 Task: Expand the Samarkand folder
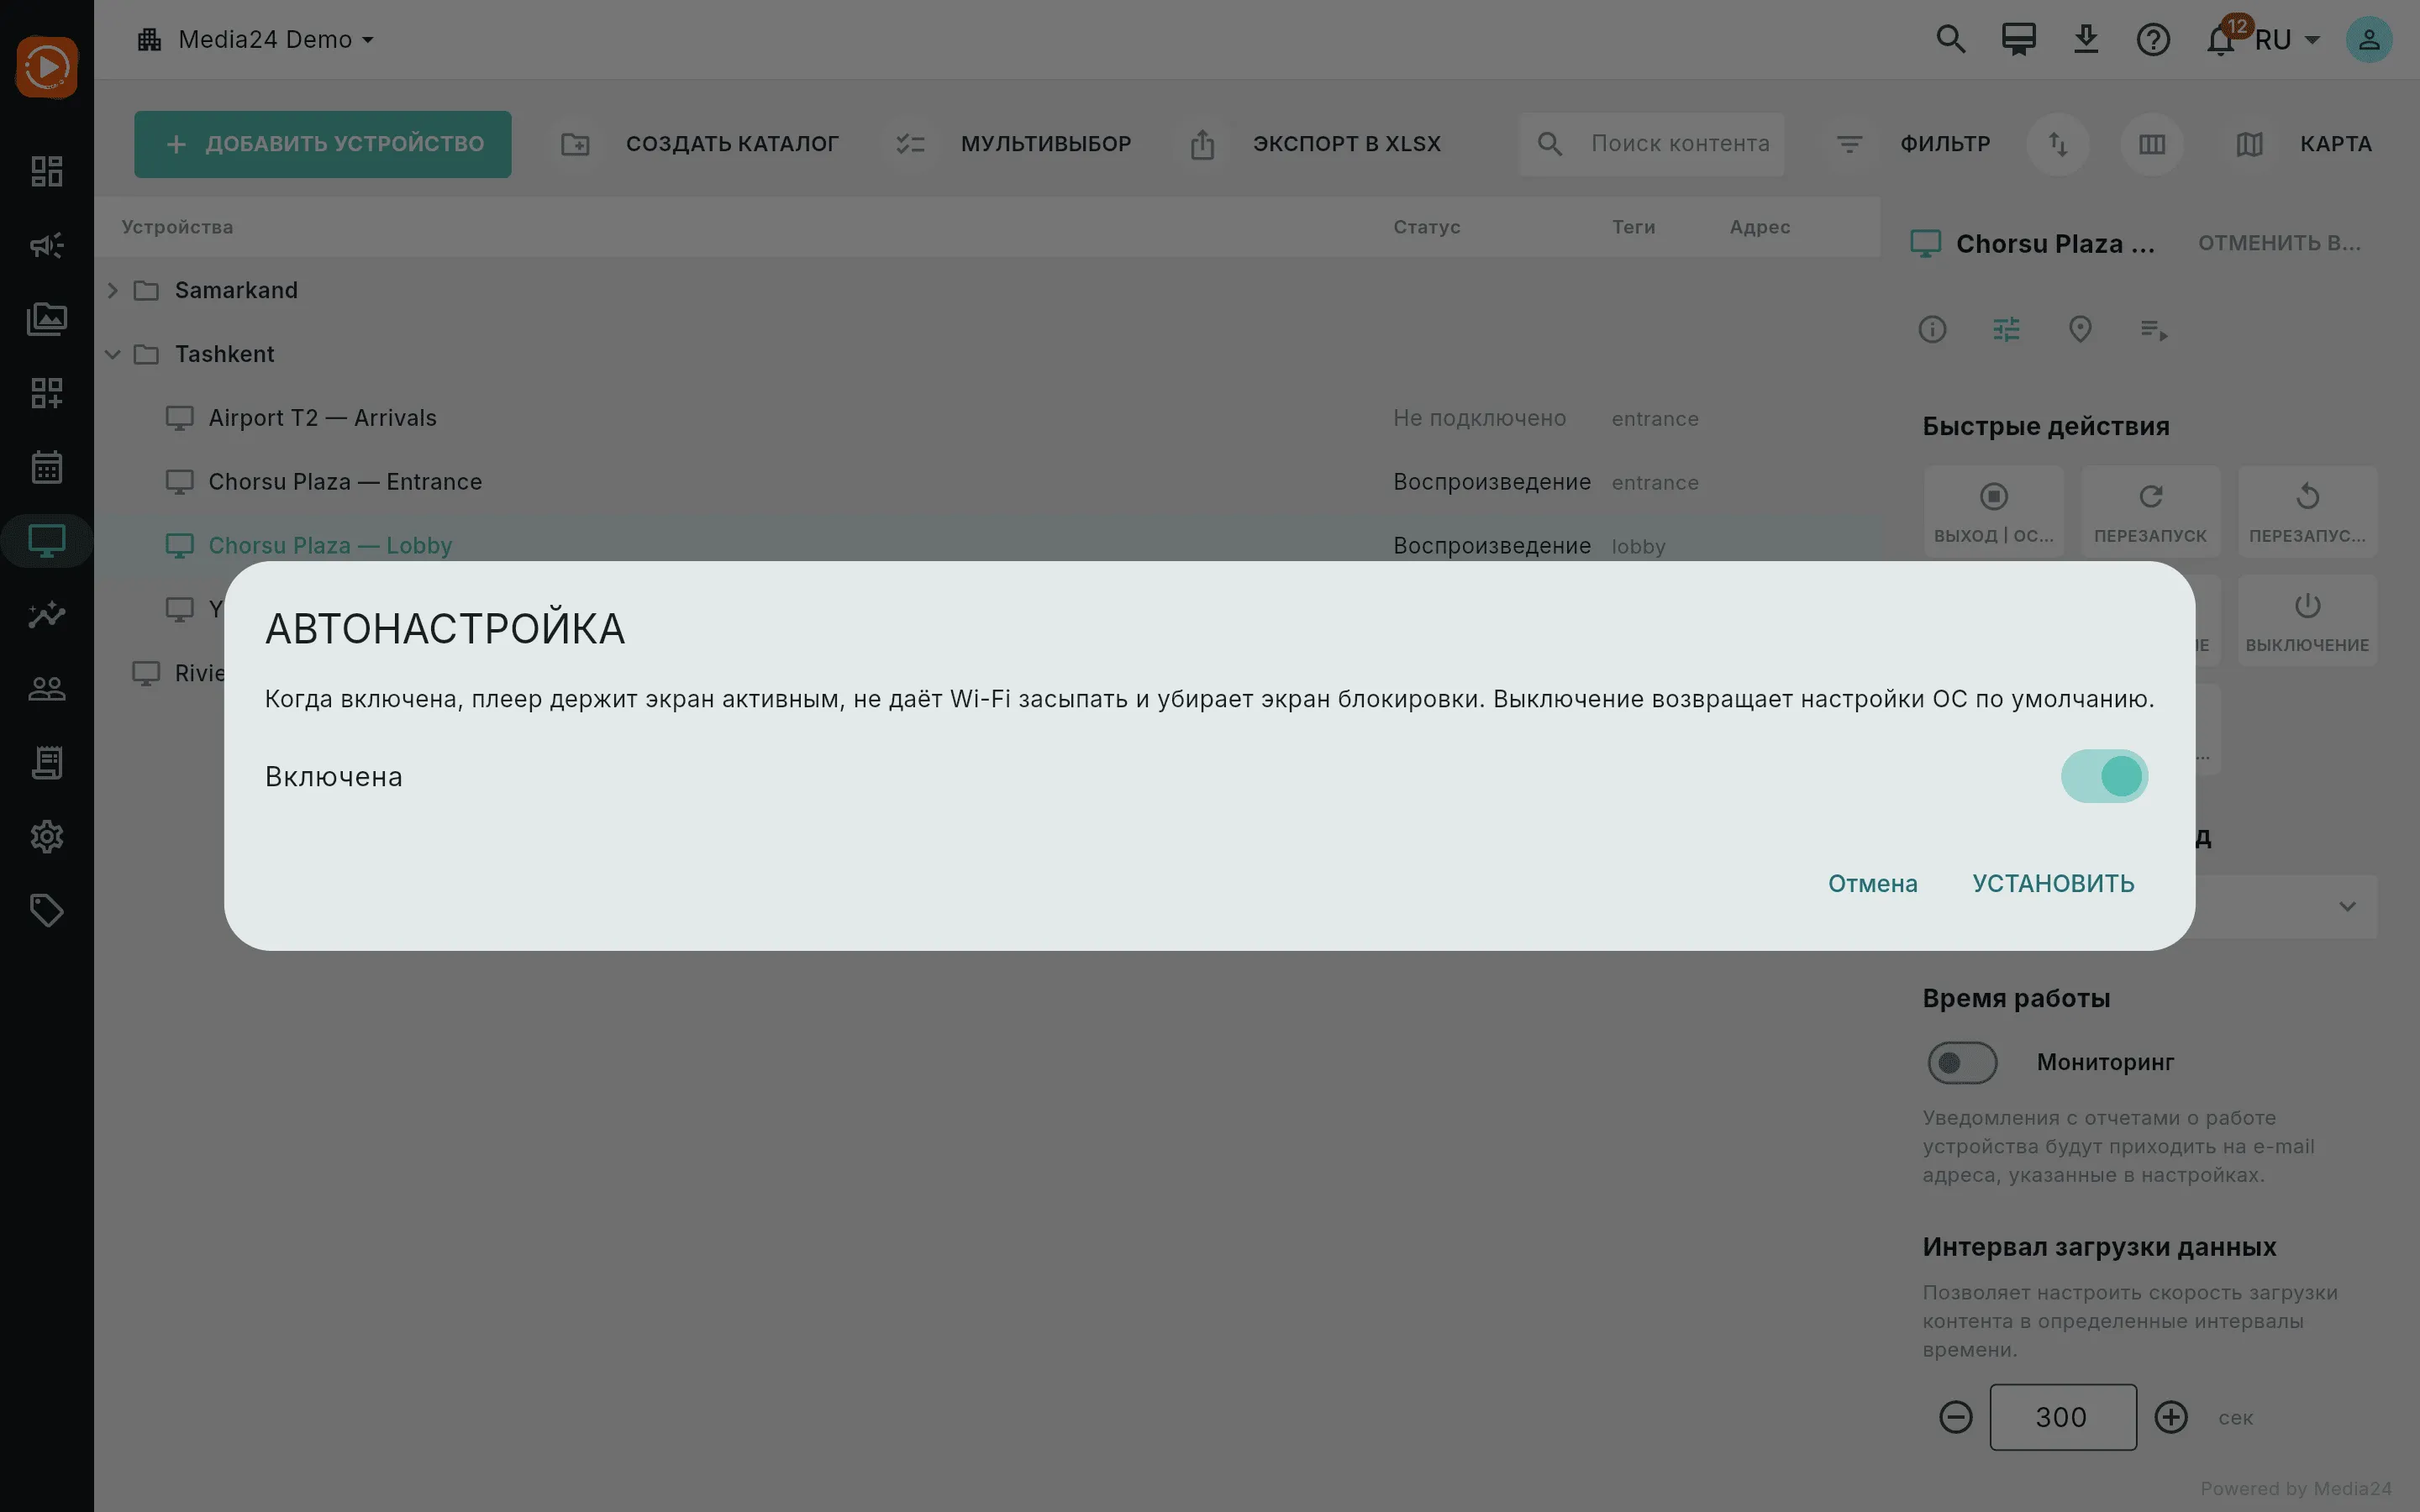113,290
